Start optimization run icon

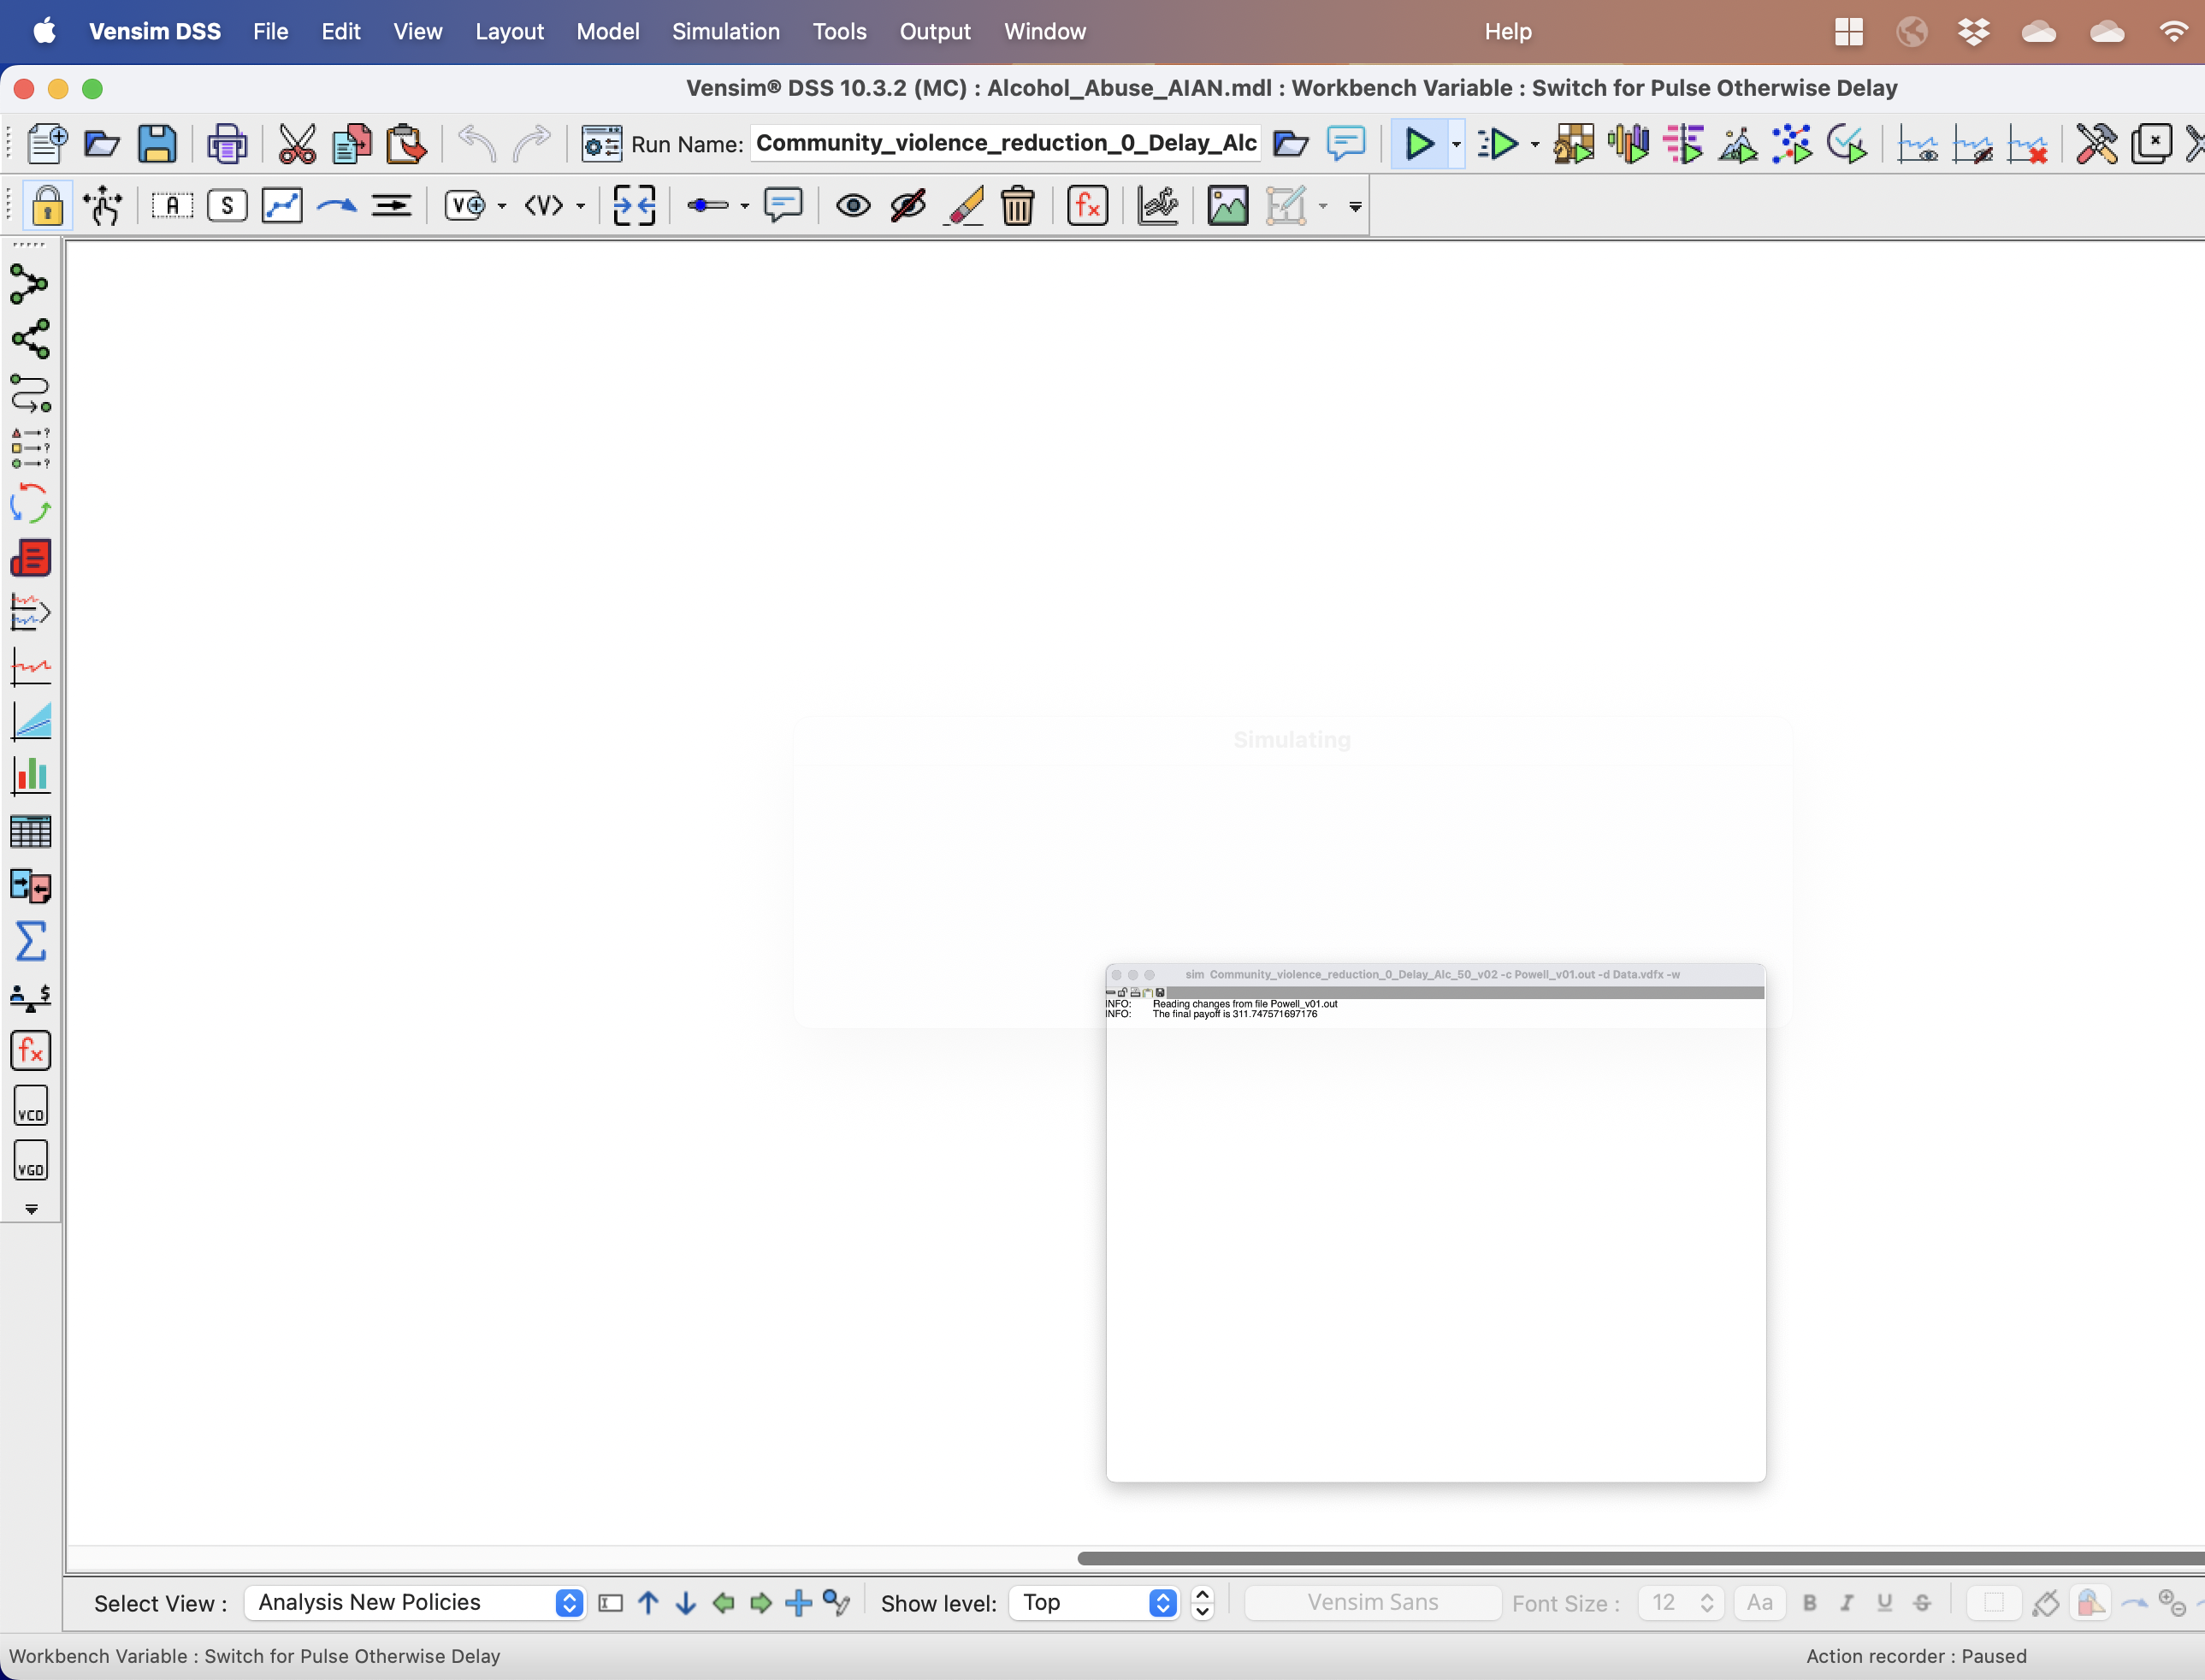[x=1738, y=144]
